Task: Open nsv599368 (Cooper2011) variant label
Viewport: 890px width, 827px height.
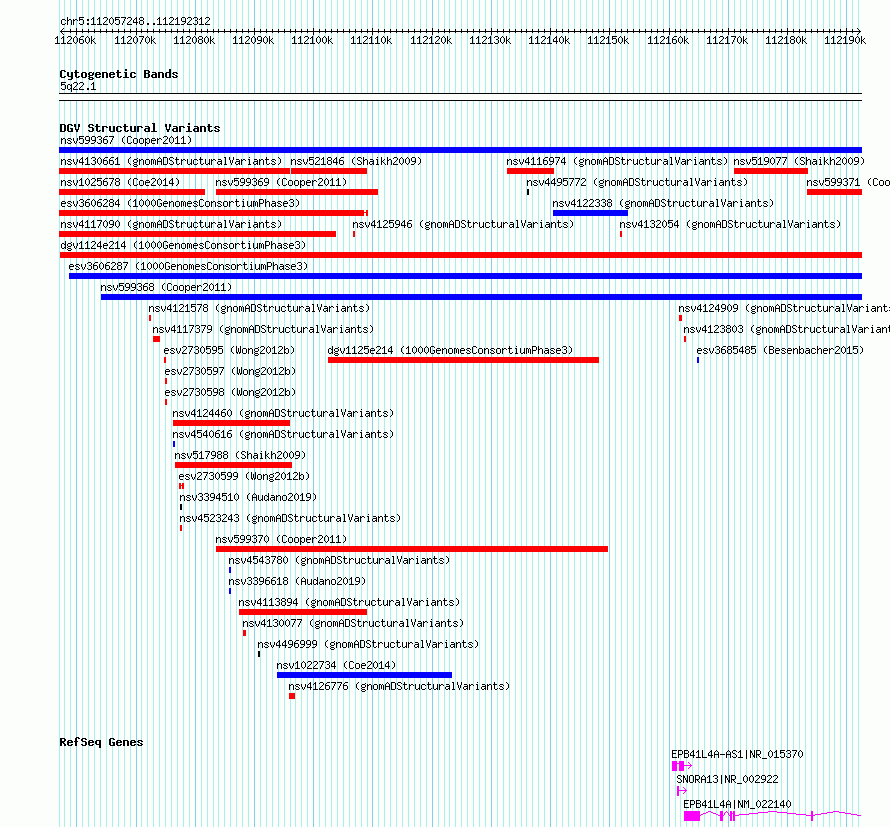Action: point(166,287)
